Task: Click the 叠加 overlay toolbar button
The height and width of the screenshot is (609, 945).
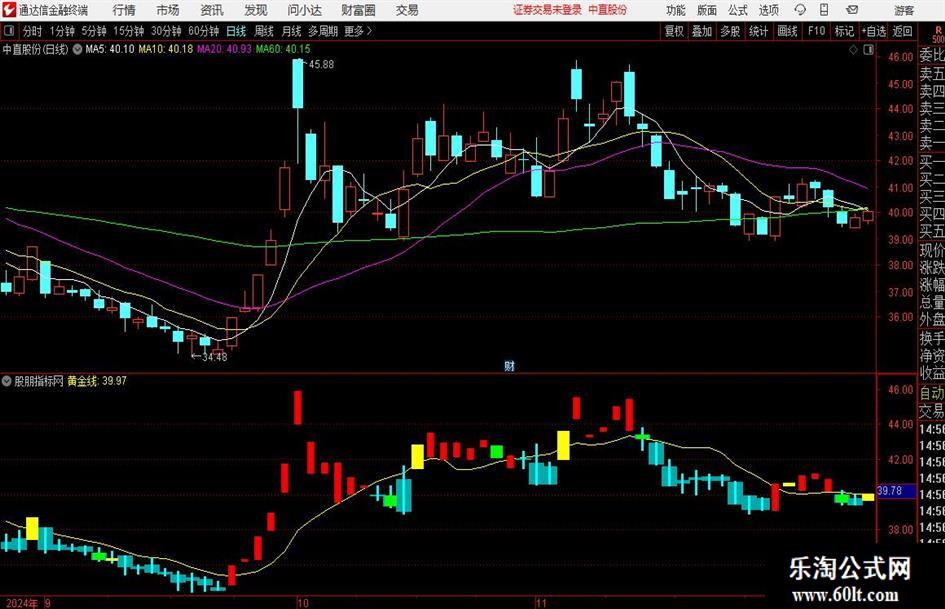Action: tap(702, 31)
